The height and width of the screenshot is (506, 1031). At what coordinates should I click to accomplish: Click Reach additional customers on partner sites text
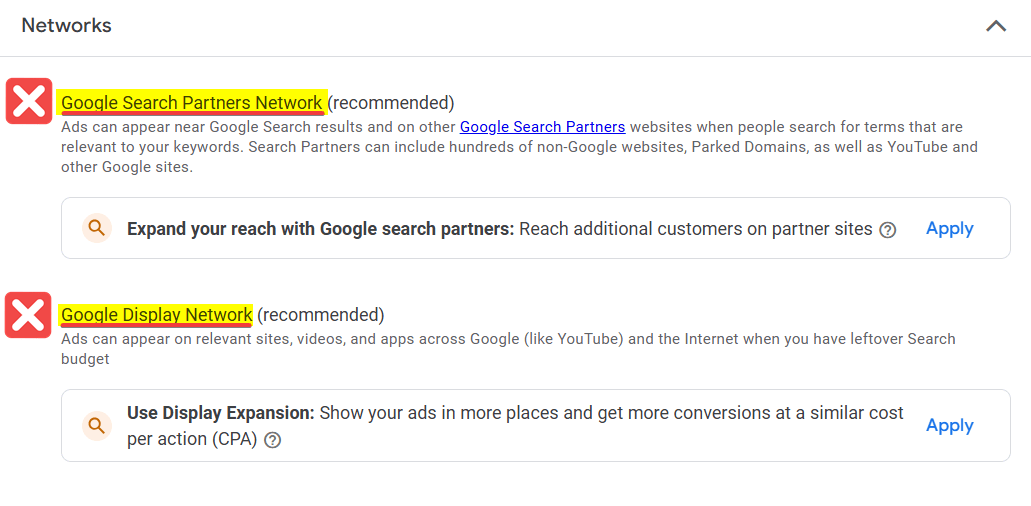696,229
